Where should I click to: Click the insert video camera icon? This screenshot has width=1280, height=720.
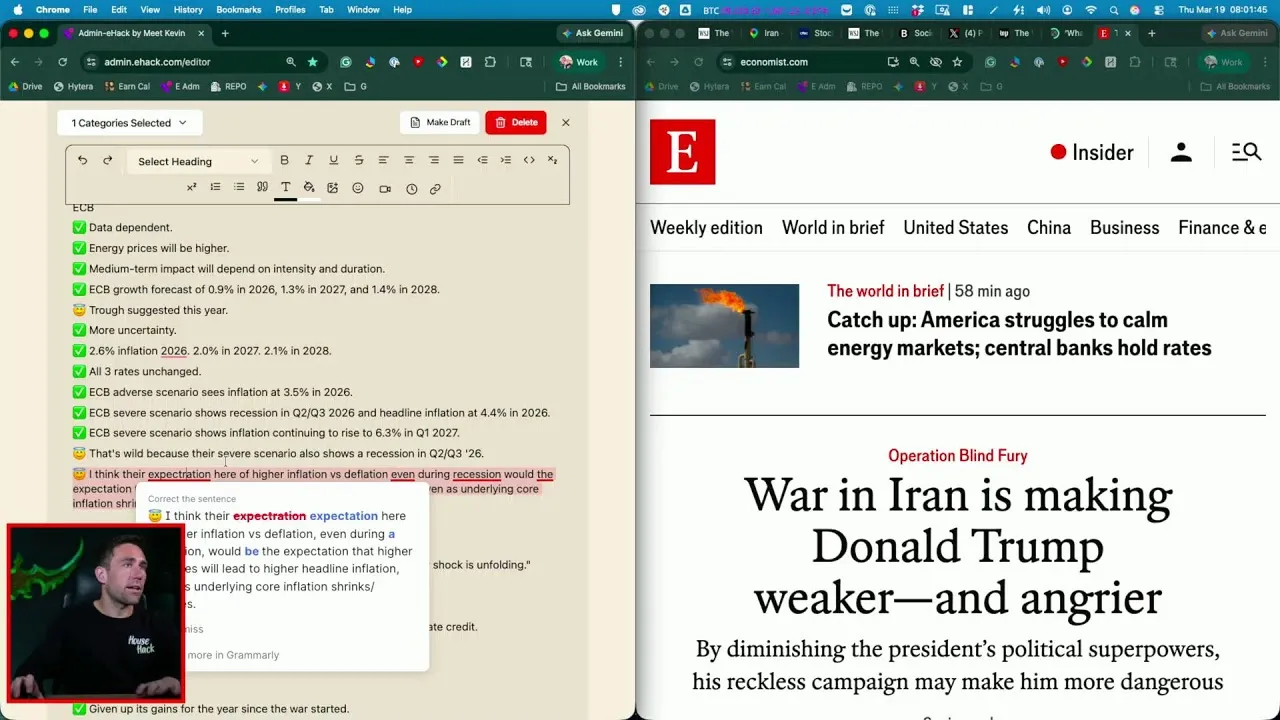coord(385,188)
